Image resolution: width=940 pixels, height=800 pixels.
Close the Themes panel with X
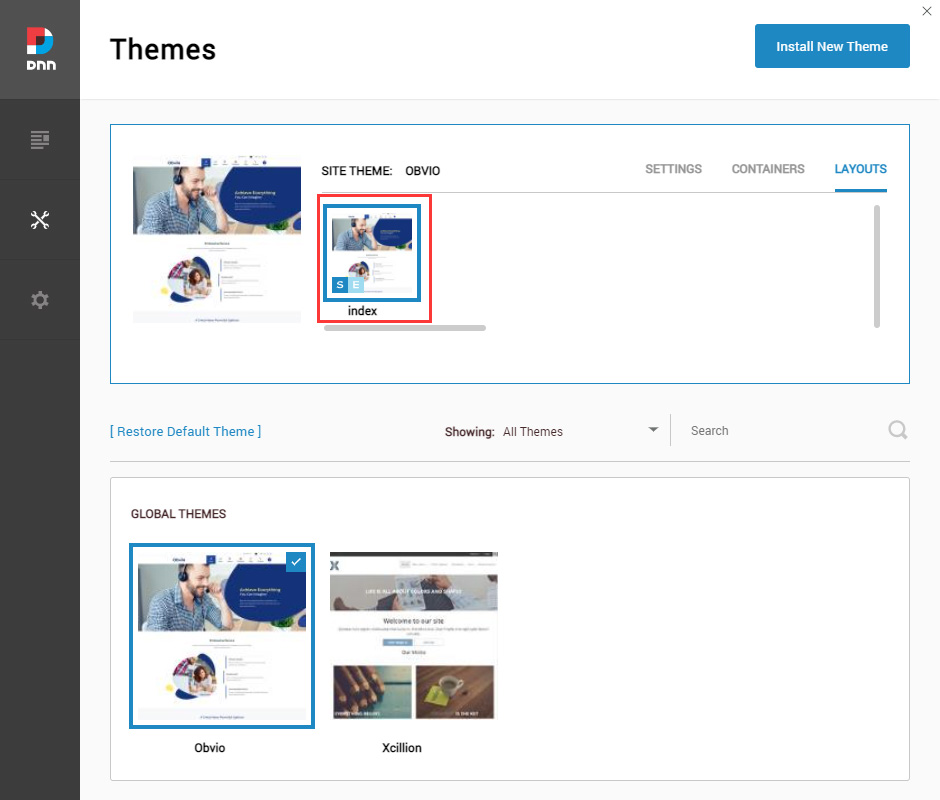(926, 11)
